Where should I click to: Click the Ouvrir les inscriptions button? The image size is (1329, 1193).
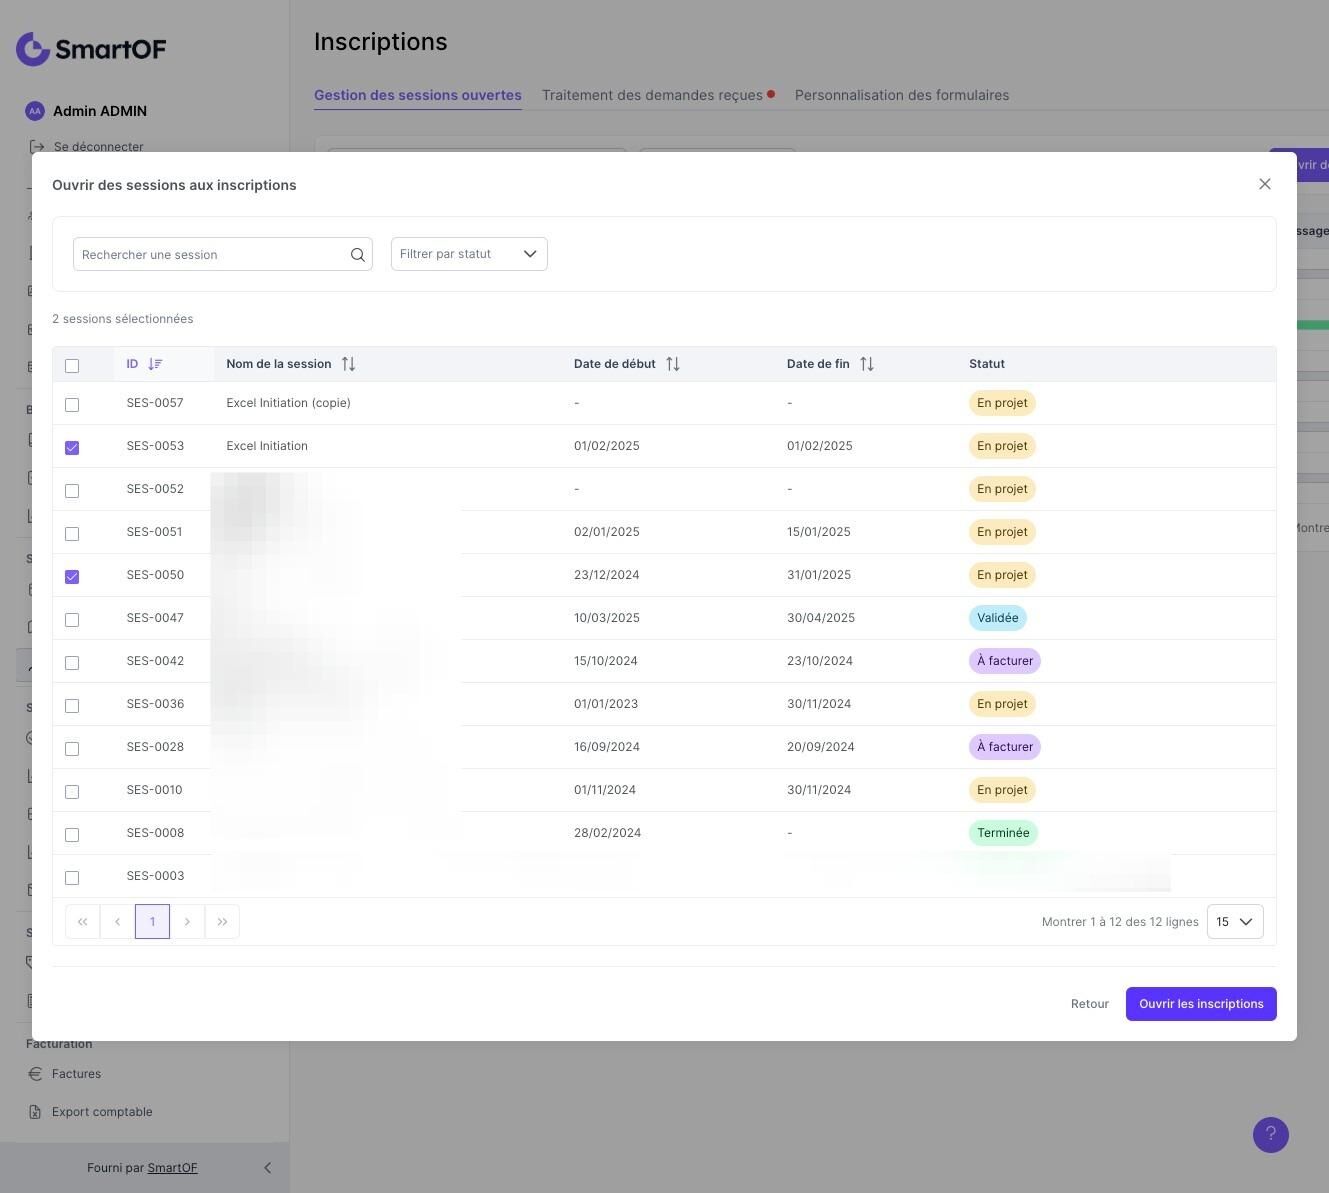1201,1004
